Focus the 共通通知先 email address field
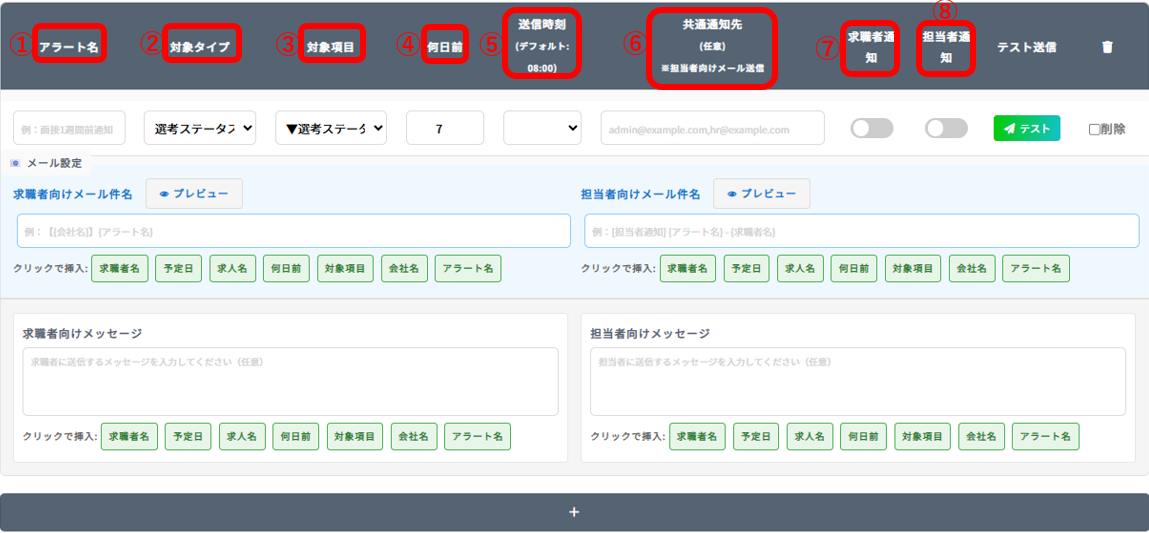The width and height of the screenshot is (1149, 533). 712,128
